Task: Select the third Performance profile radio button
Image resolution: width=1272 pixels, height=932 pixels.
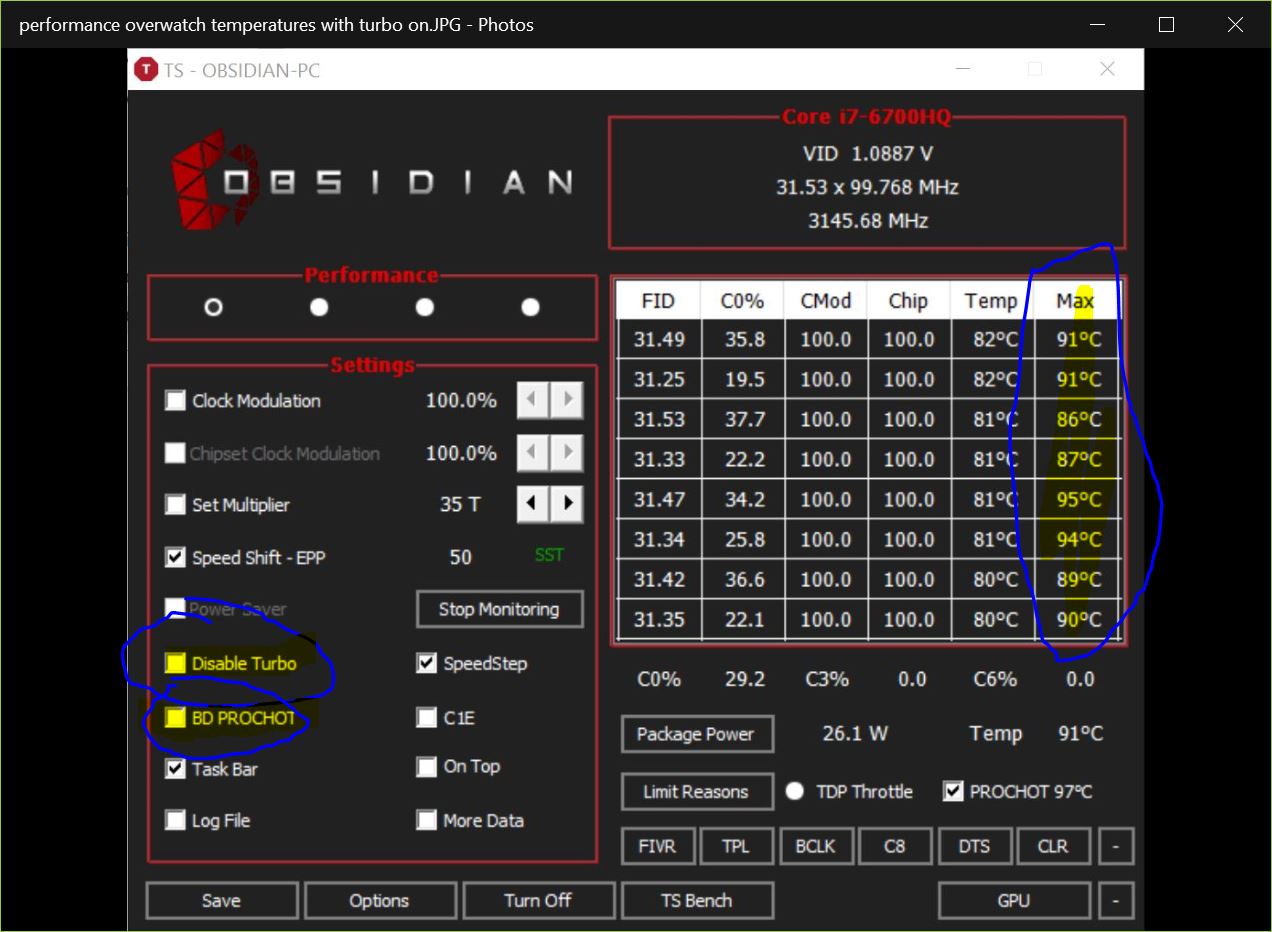Action: pos(425,307)
